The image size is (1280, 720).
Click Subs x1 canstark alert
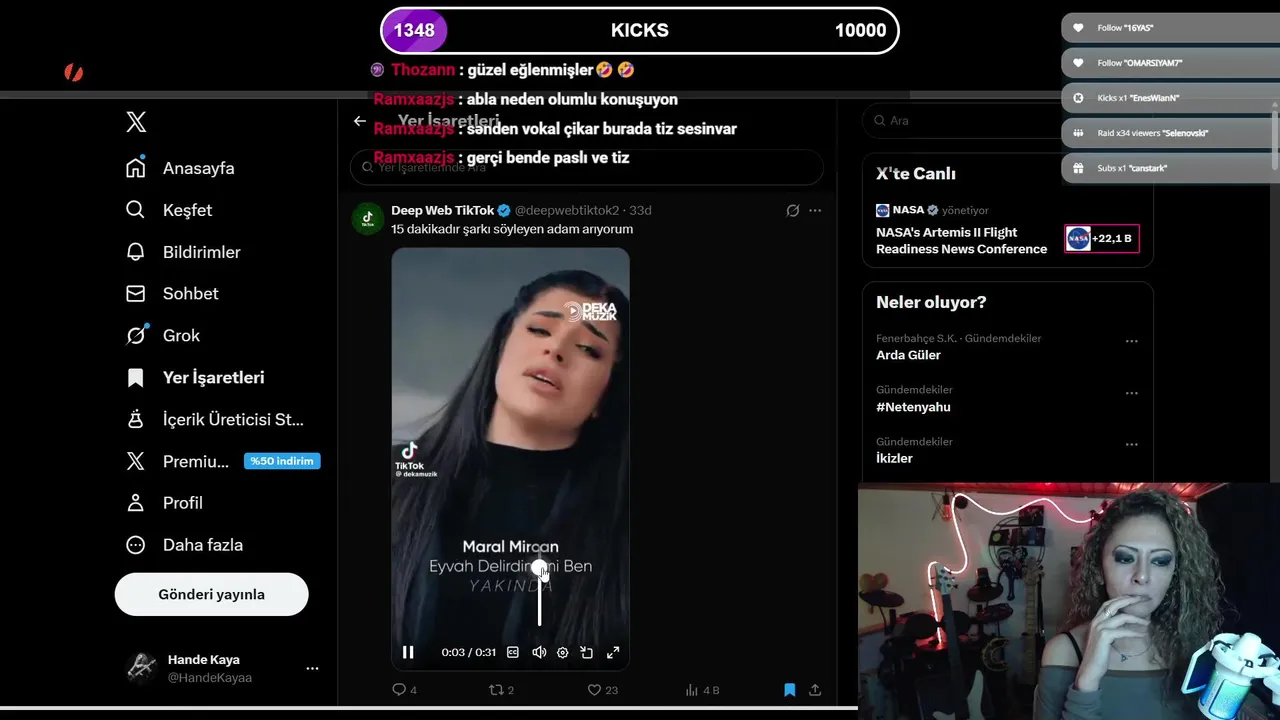[1168, 168]
